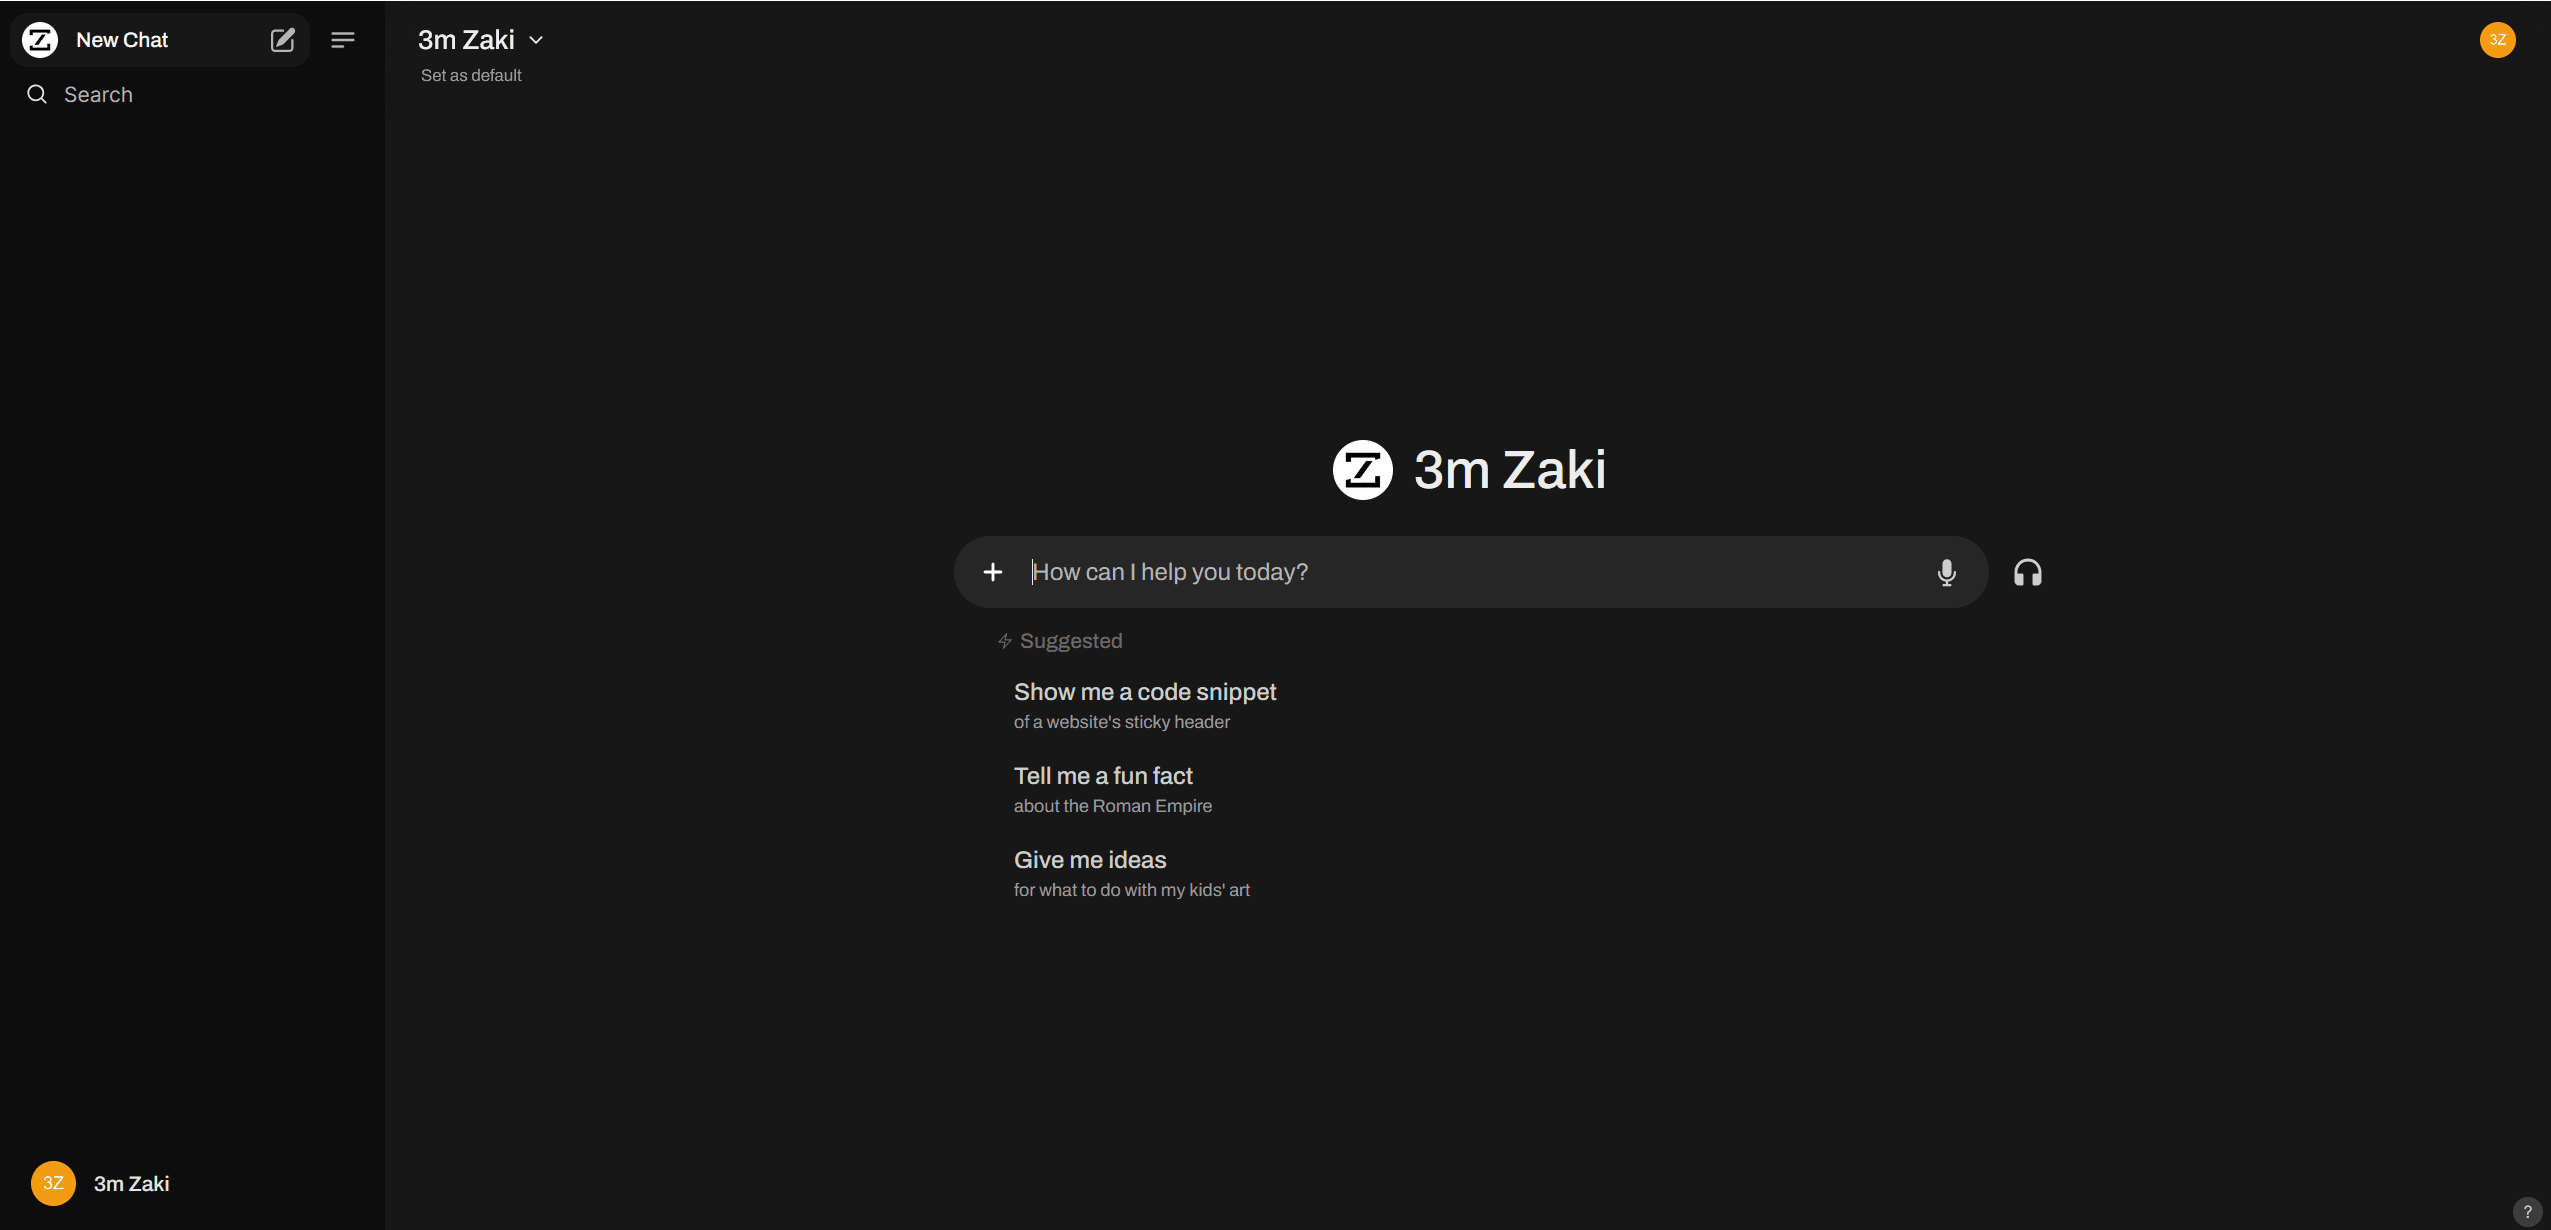Click the large Z logo above input

coord(1362,469)
